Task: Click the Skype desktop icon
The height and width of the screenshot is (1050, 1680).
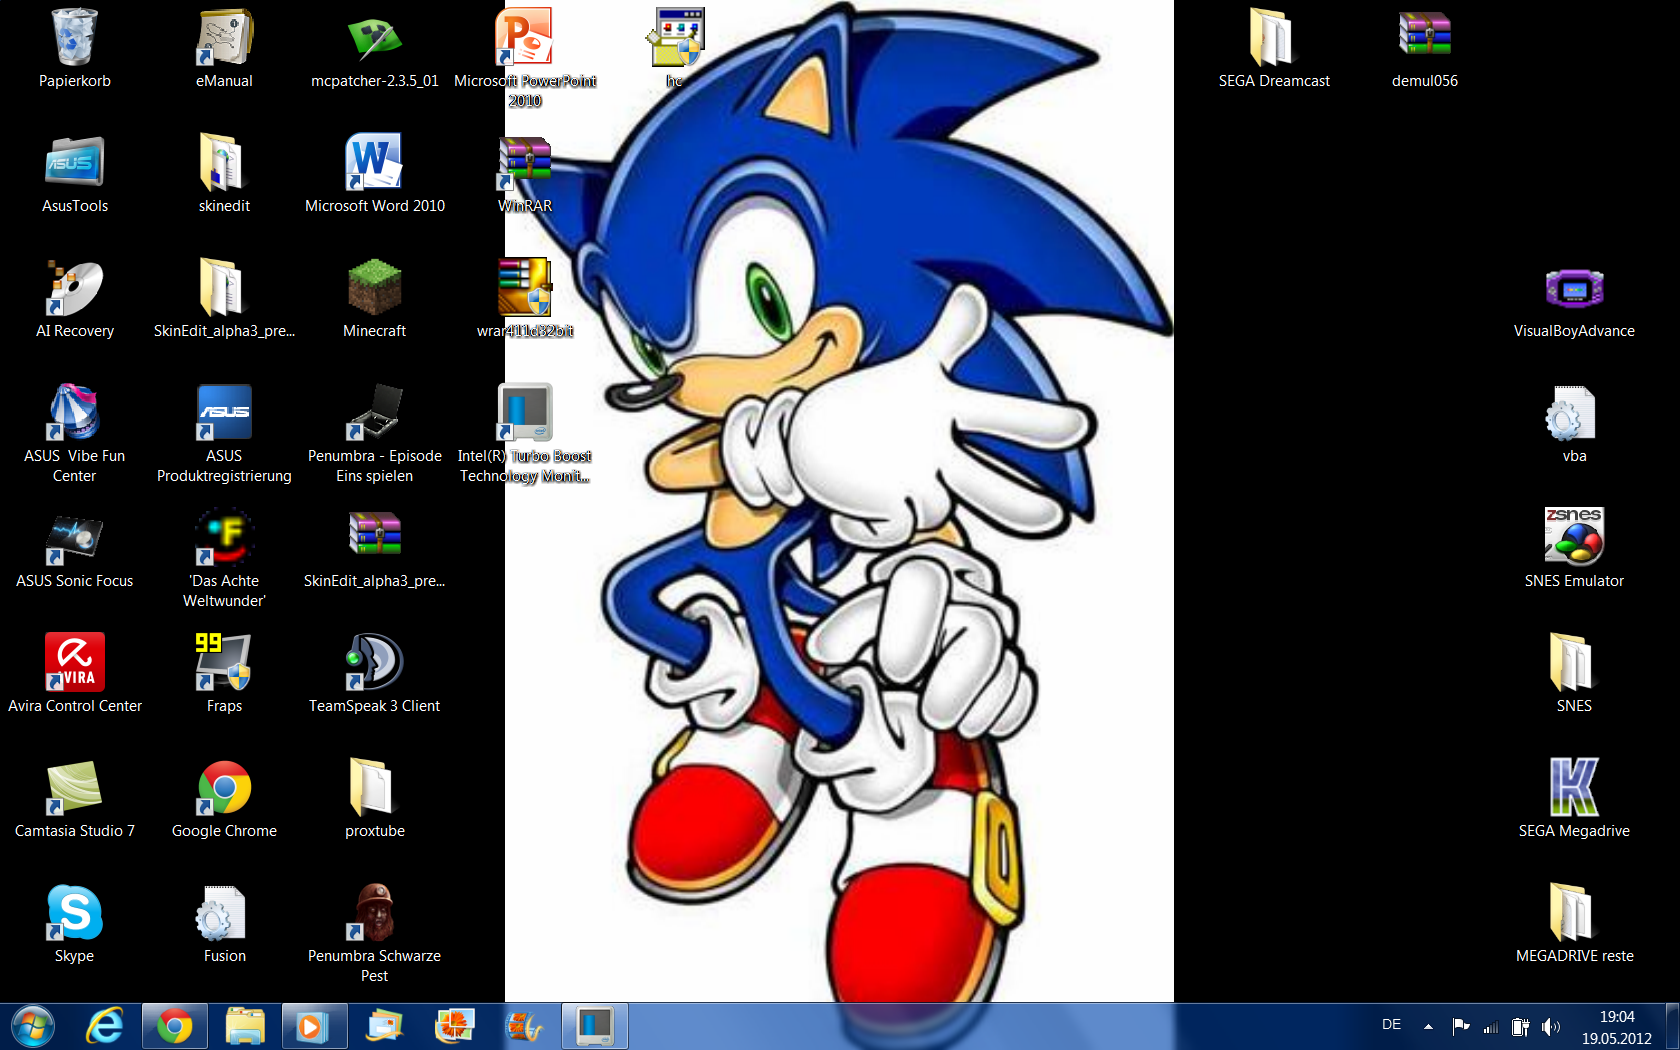Action: tap(74, 913)
